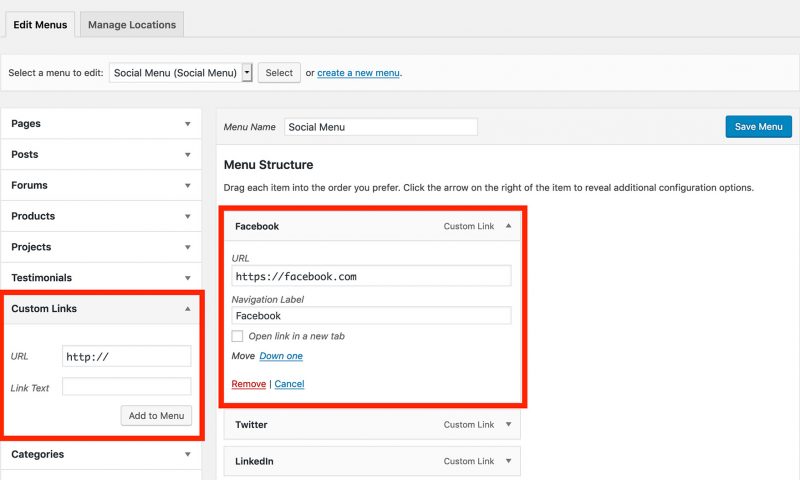Viewport: 800px width, 480px height.
Task: Expand the Categories panel arrow
Action: (188, 454)
